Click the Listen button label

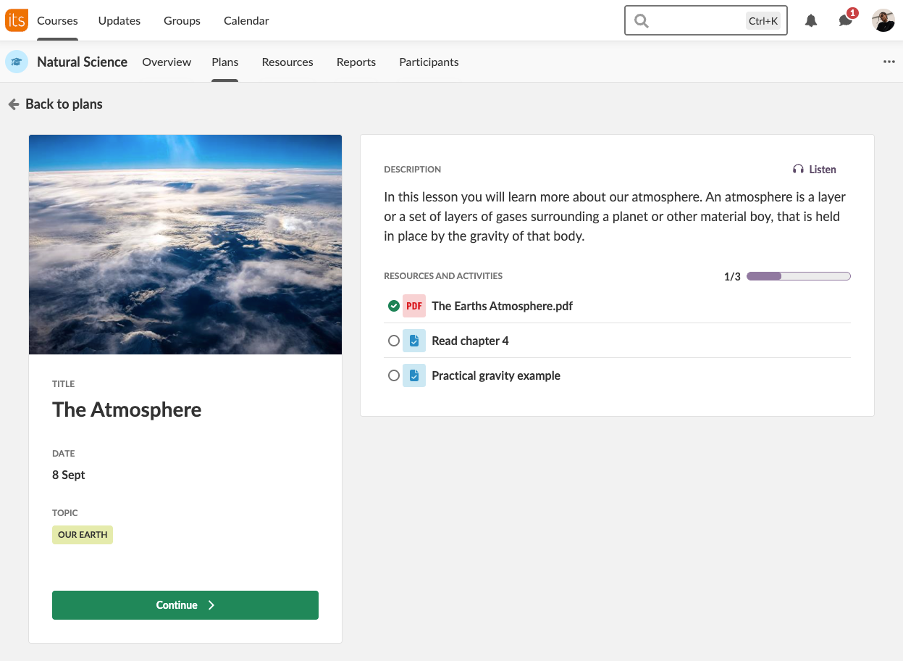[x=822, y=169]
